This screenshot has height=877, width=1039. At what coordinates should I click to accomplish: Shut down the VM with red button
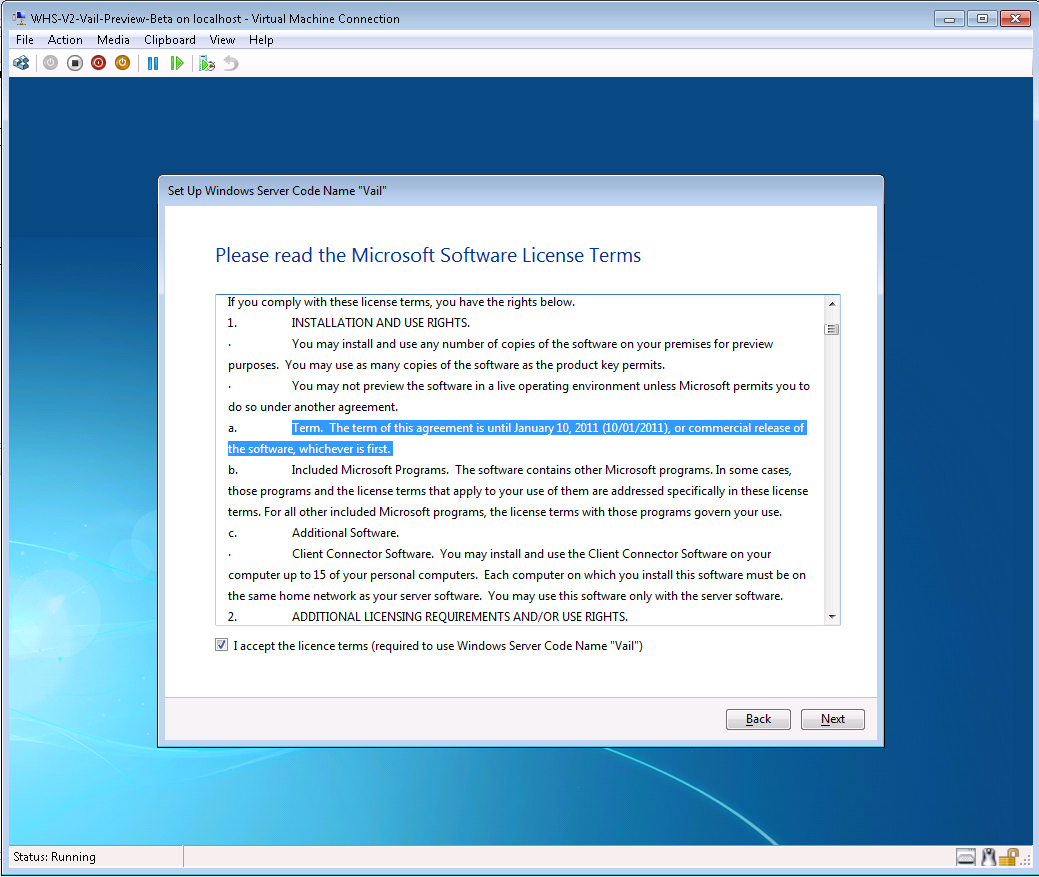(x=99, y=63)
